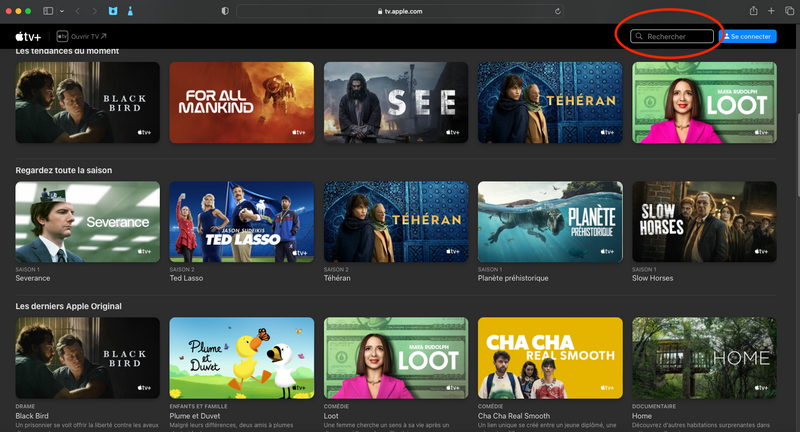Open Loot in Les derniers Apple Original
This screenshot has height=432, width=800.
[396, 358]
